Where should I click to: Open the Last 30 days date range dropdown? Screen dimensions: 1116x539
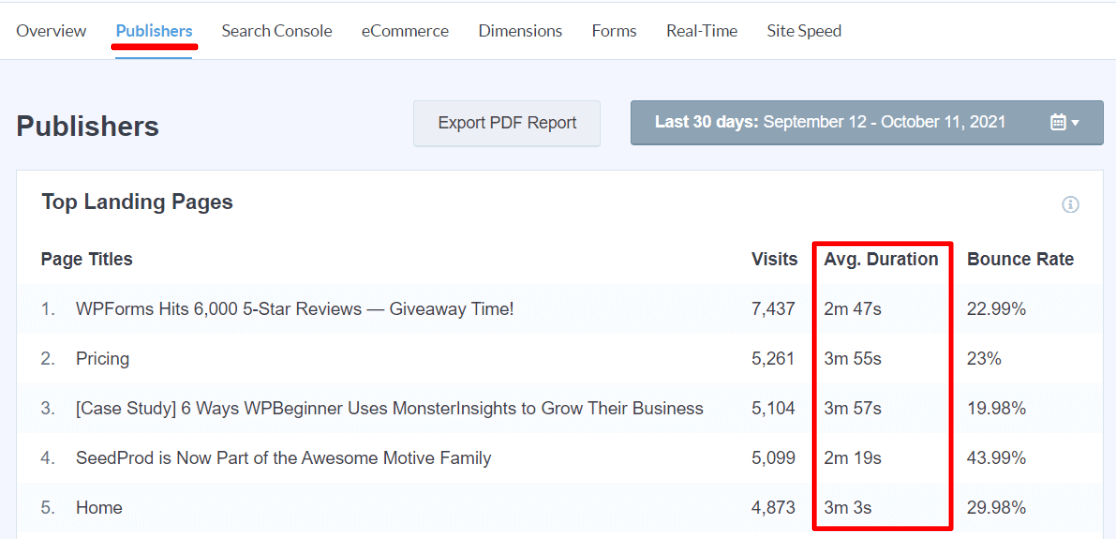click(867, 122)
